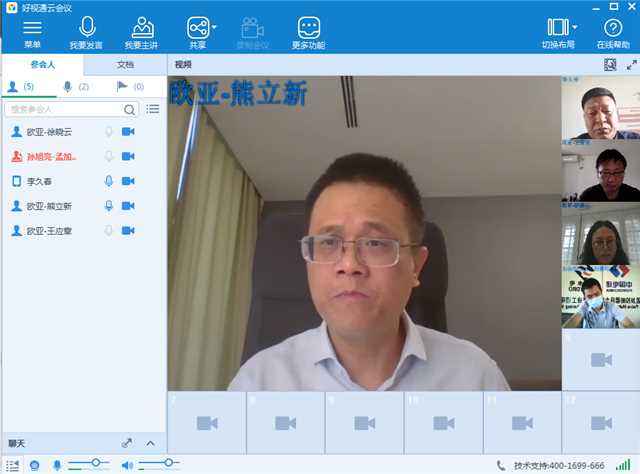Open 在线帮助 question mark icon
This screenshot has height=474, width=640.
612,28
